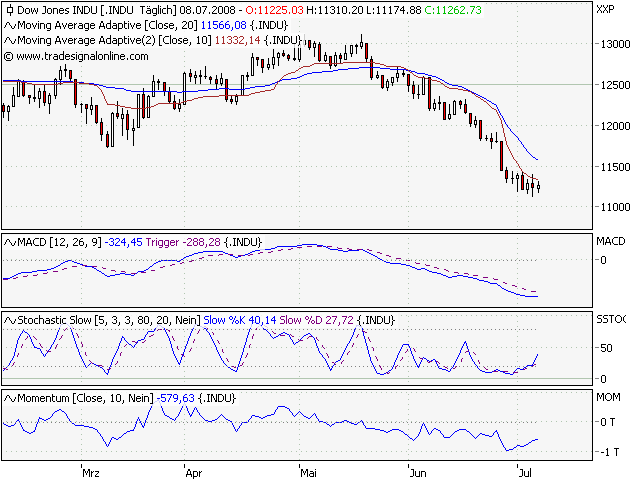Click the XXP price axis label

coord(605,10)
